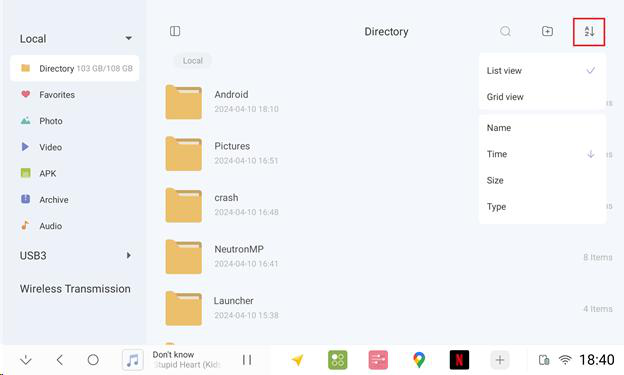Open the Pictures folder icon
Image resolution: width=624 pixels, height=375 pixels.
click(183, 154)
